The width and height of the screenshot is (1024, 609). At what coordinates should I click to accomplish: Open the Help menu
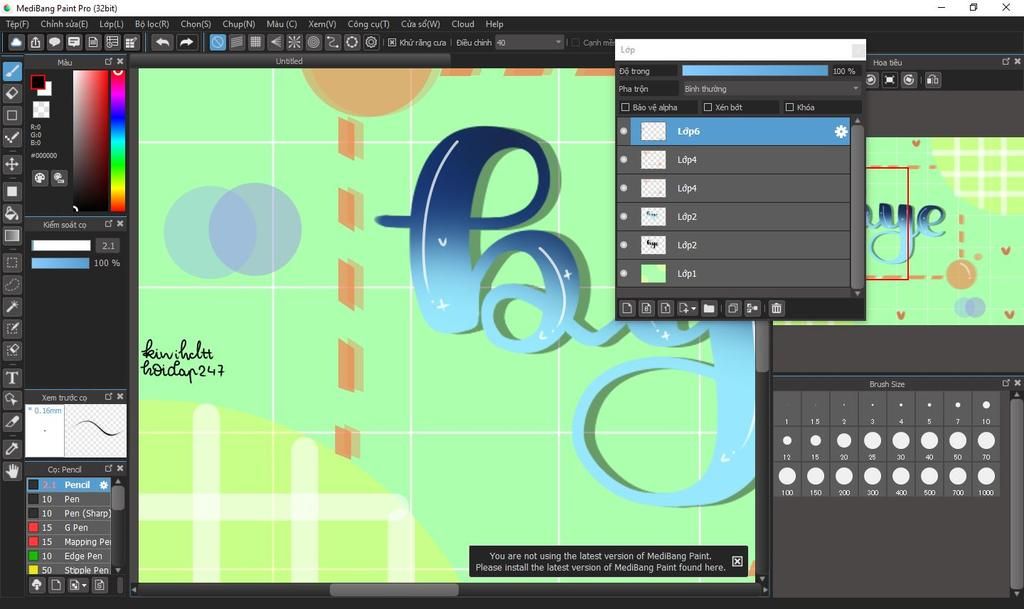point(494,24)
